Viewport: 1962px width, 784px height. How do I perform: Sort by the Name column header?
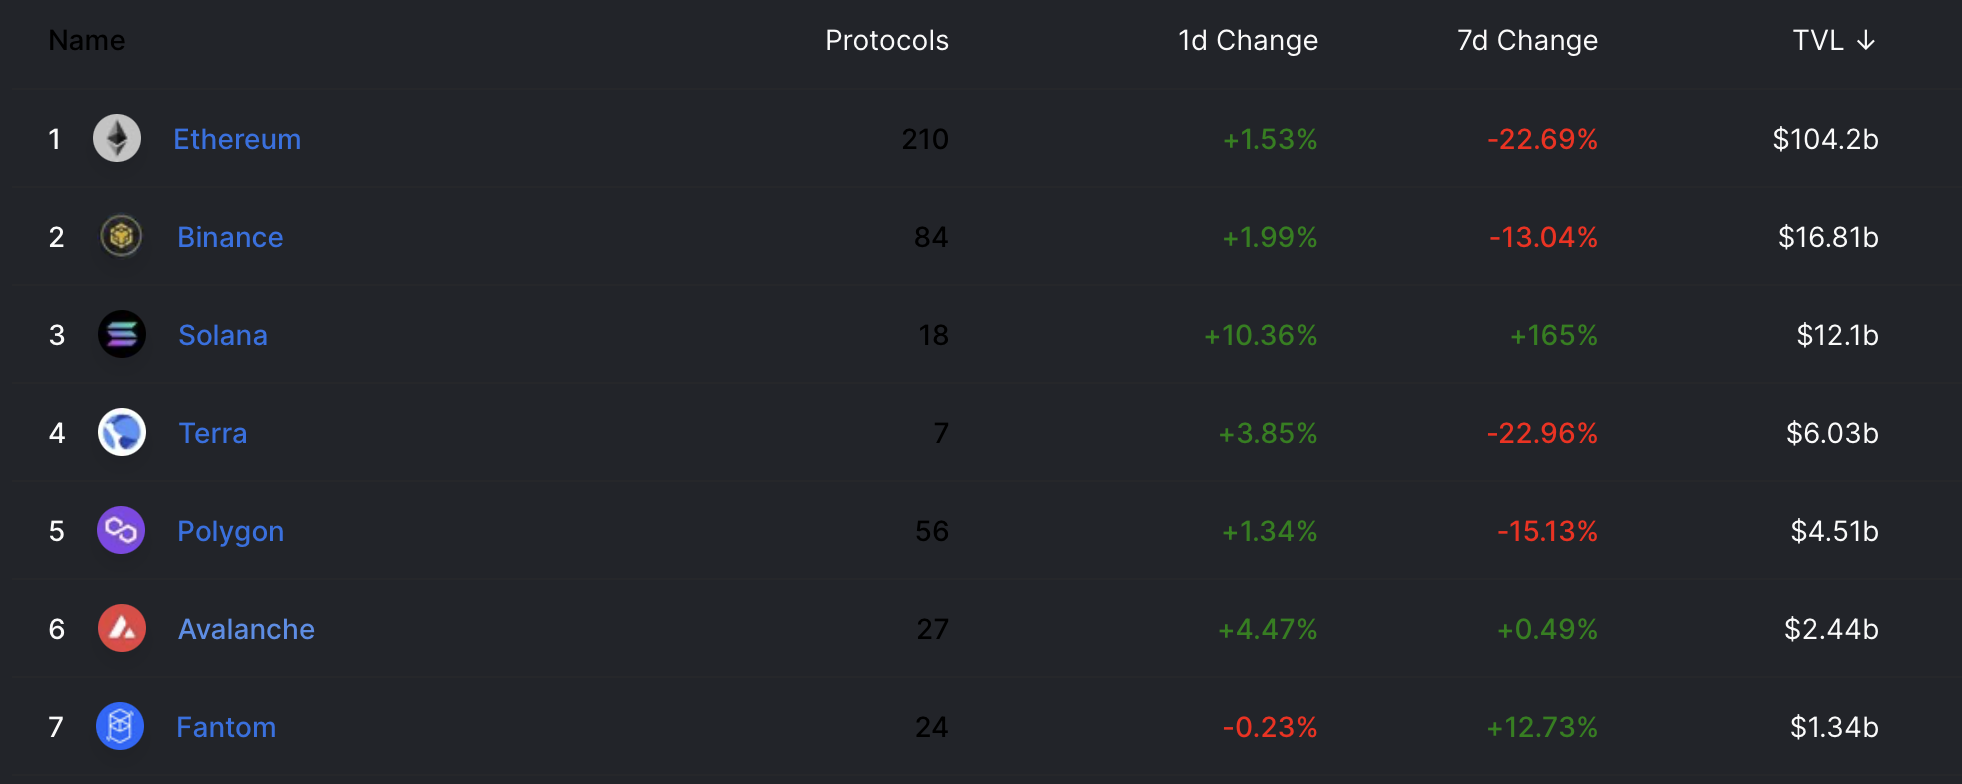87,40
